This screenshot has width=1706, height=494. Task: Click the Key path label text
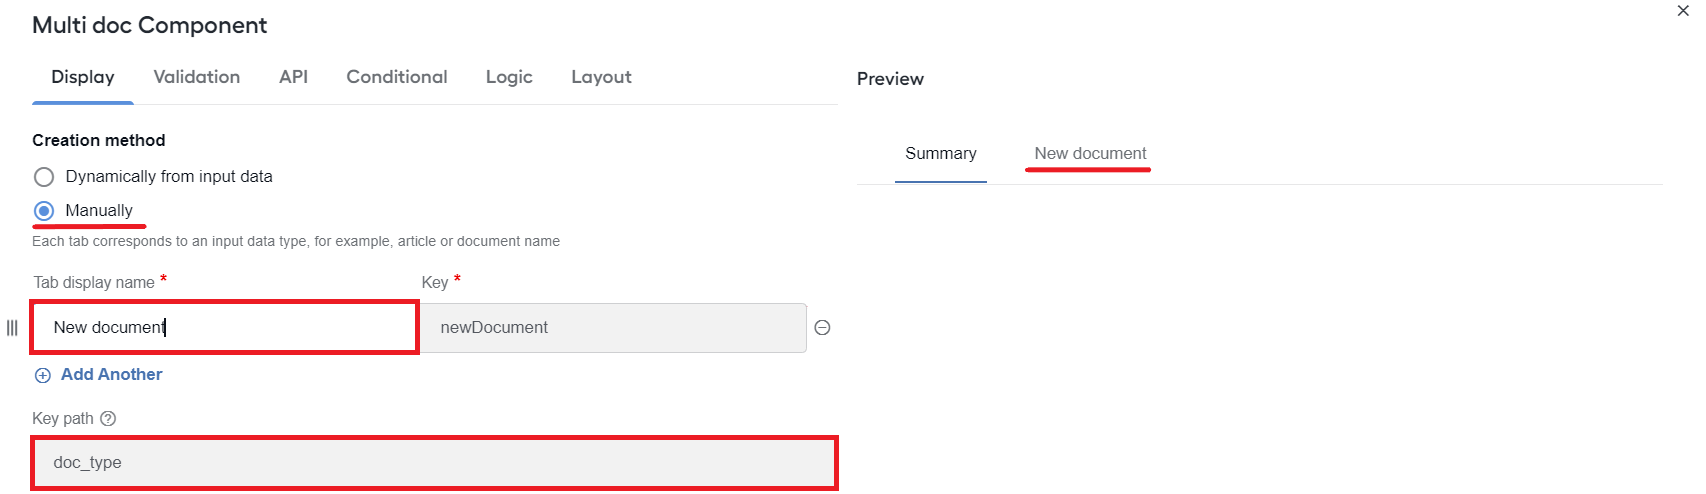(x=63, y=419)
